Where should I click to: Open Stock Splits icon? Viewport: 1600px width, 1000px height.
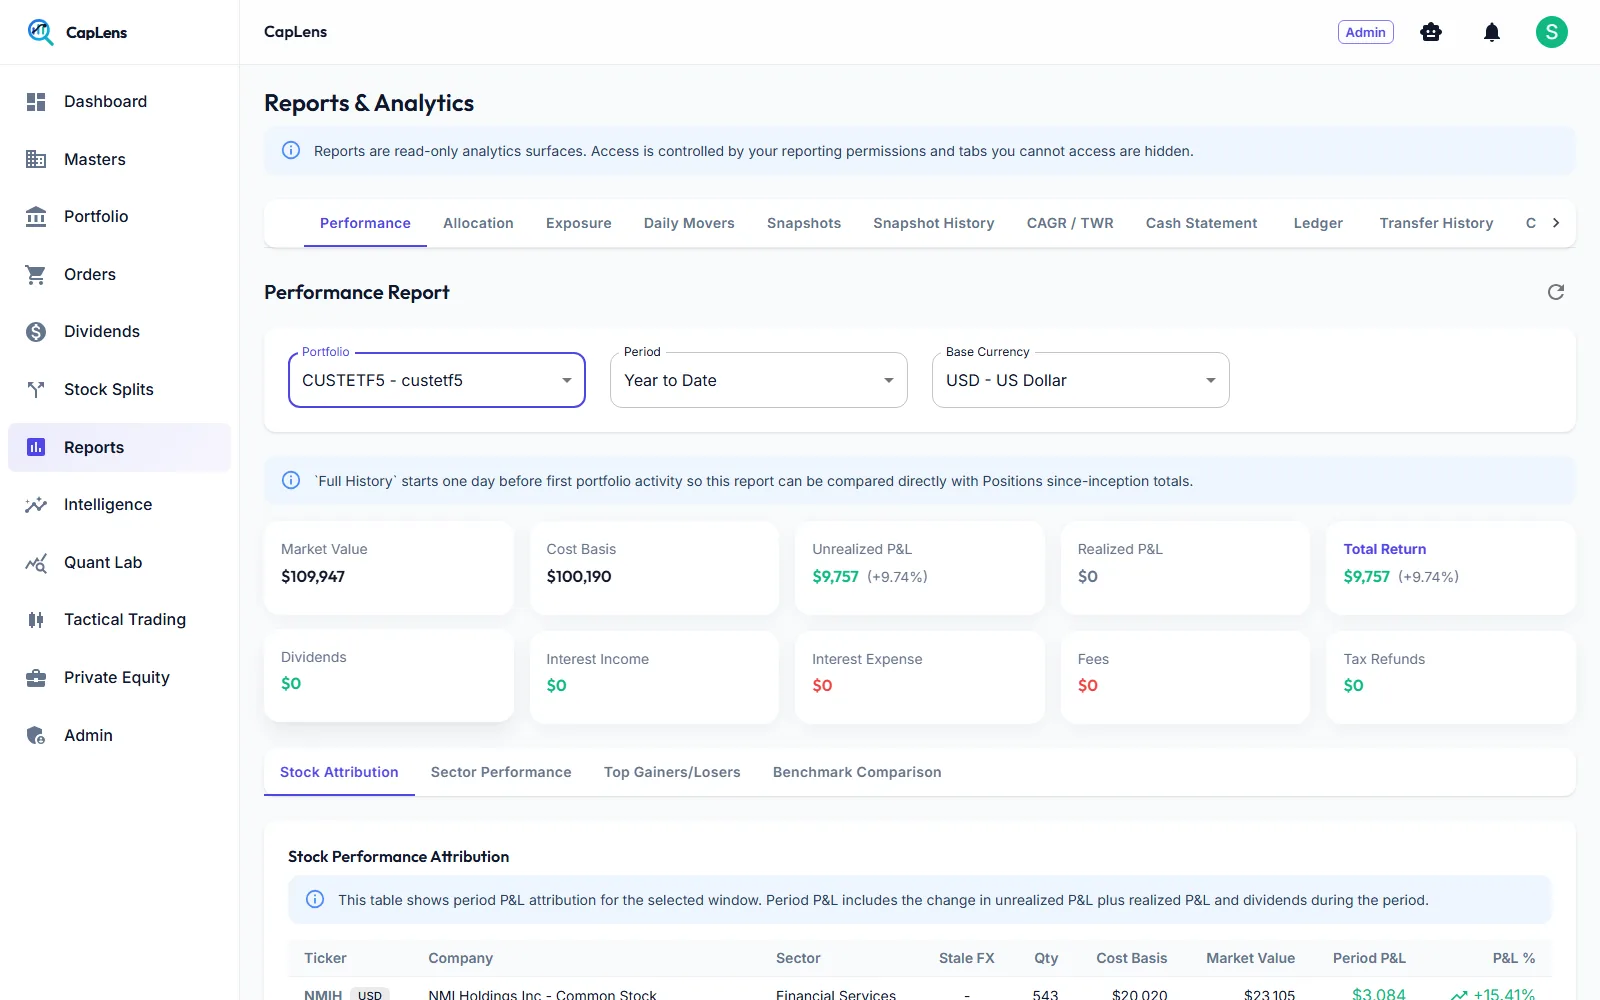pos(36,389)
